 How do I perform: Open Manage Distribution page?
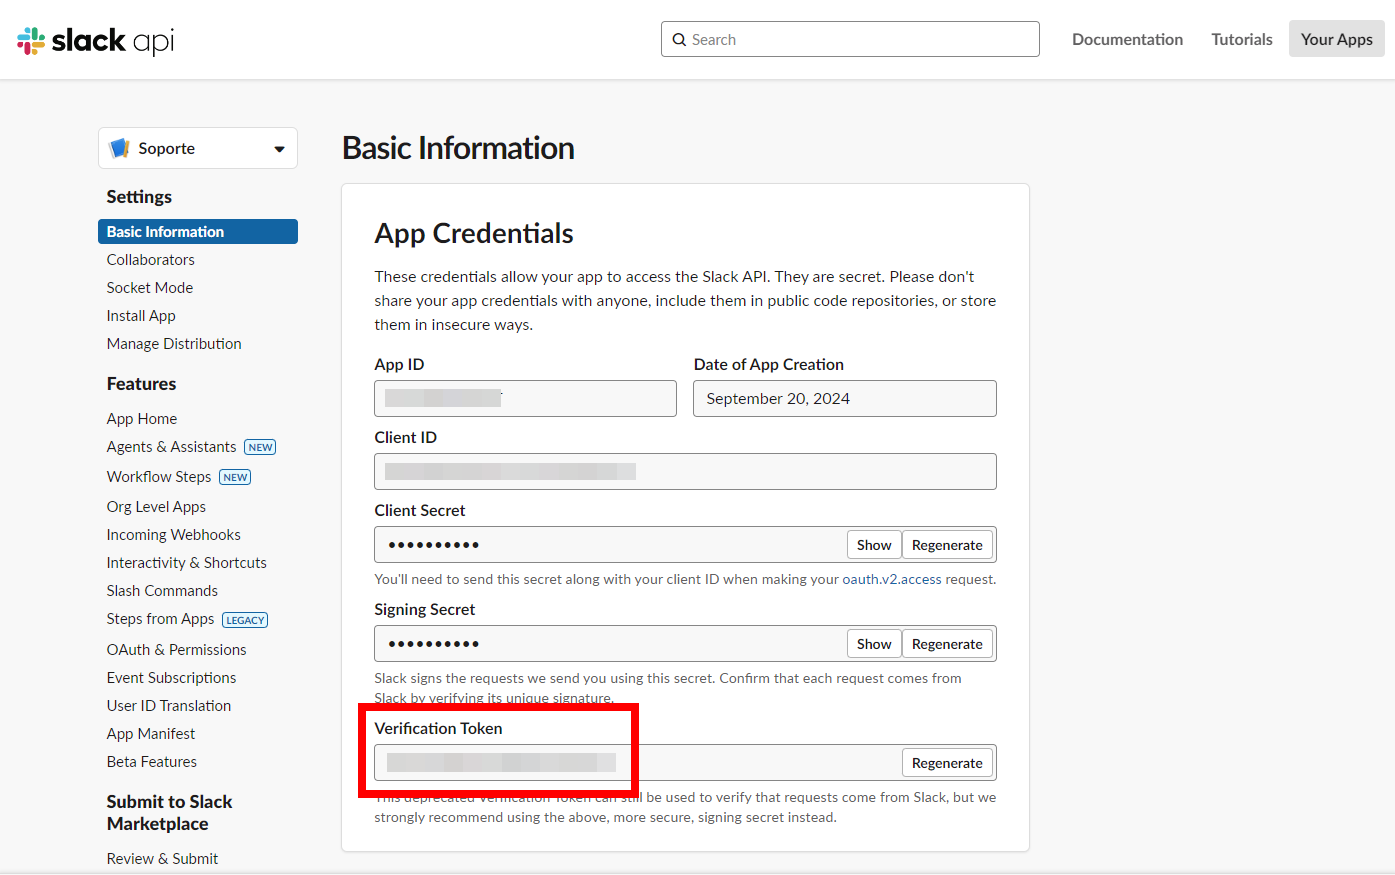pos(174,343)
